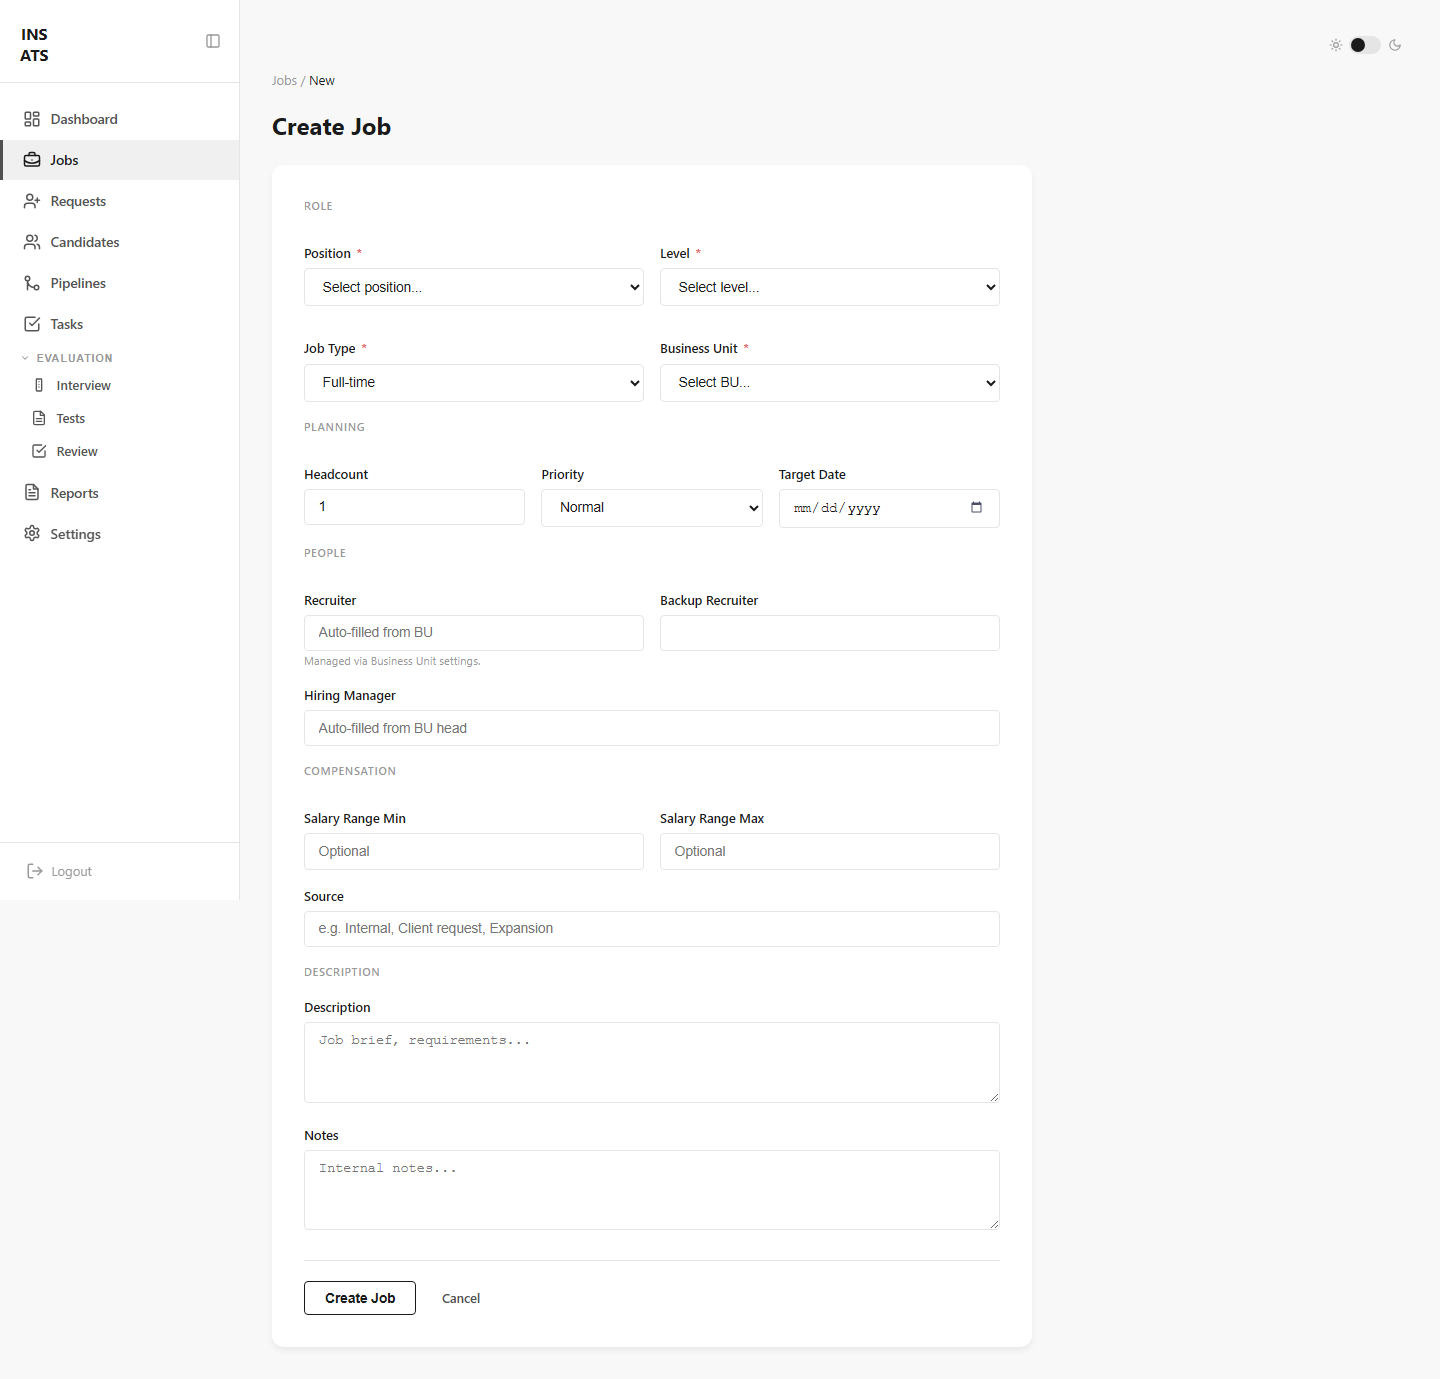The height and width of the screenshot is (1379, 1440).
Task: Click the Pipelines branch icon
Action: tap(32, 283)
